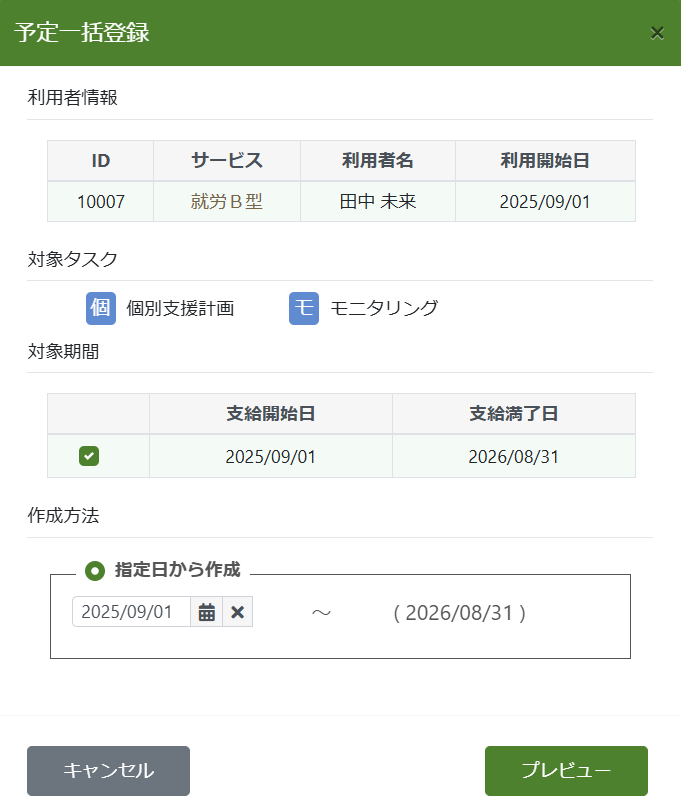
Task: Select the 指定日から作成 radio button
Action: tap(95, 570)
